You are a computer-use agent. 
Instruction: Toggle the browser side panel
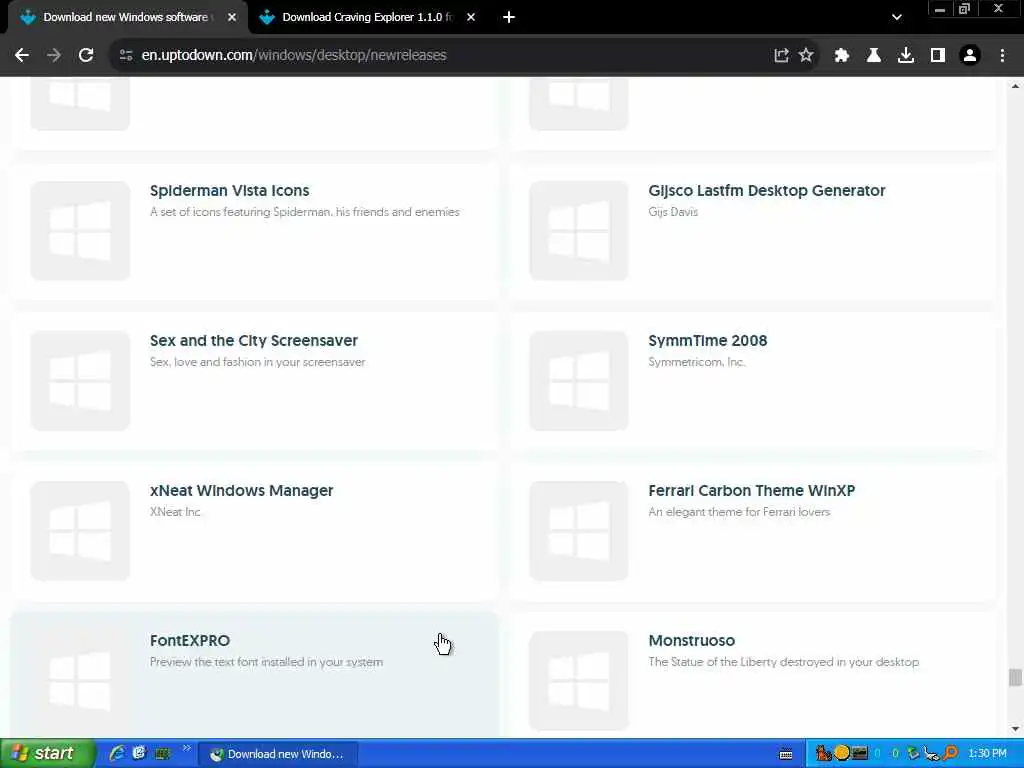point(938,56)
